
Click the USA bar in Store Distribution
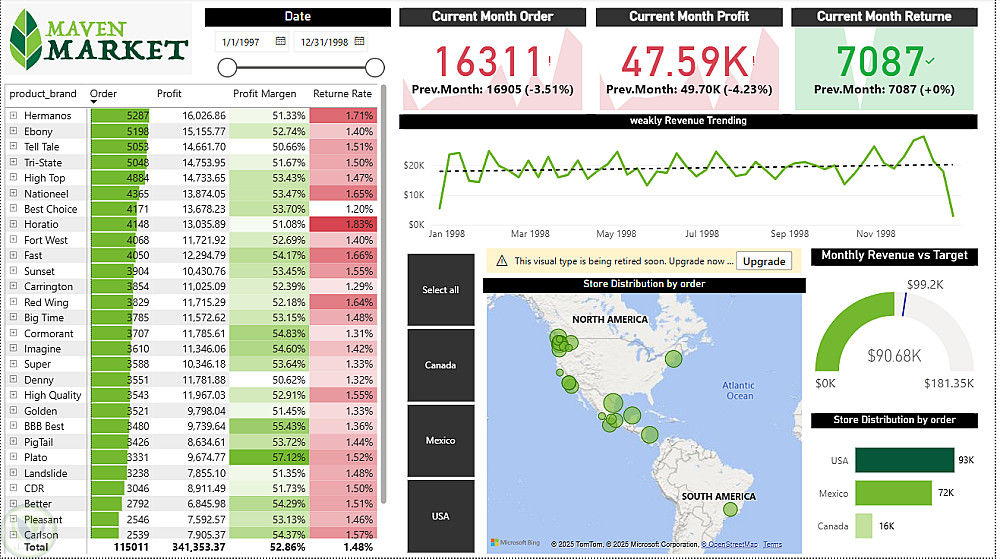pos(904,460)
